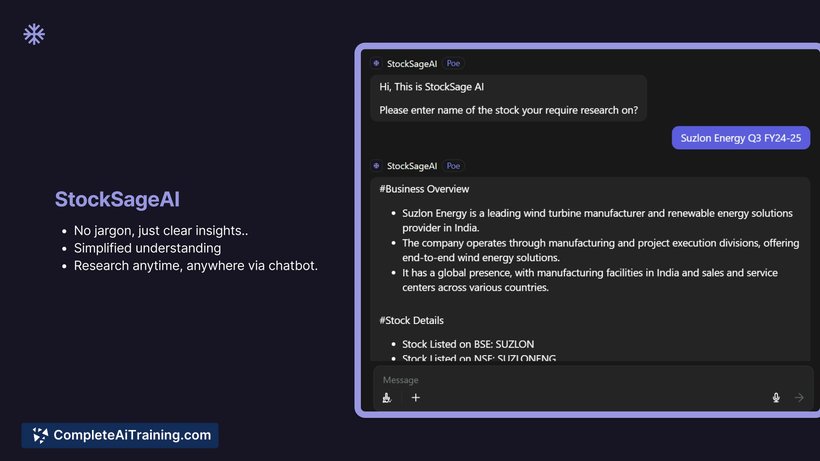820x461 pixels.
Task: Click the StockSageAI heading text
Action: (117, 199)
